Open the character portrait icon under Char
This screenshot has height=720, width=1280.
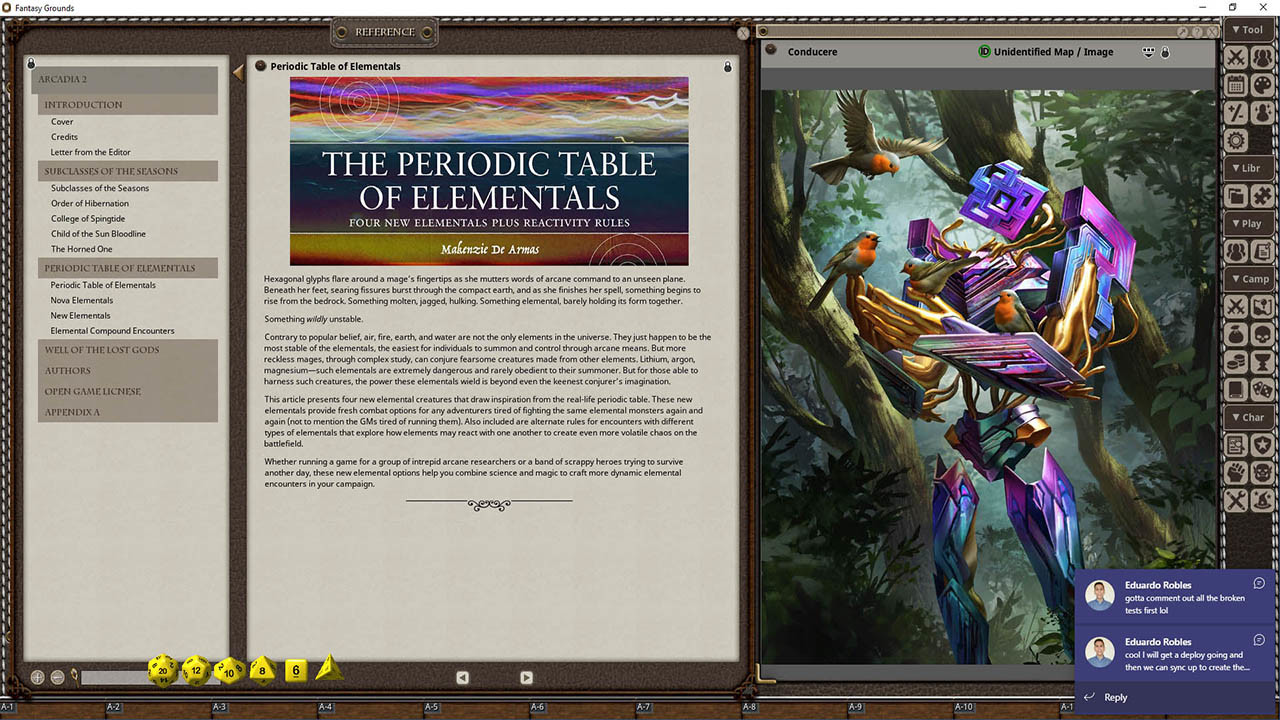point(1236,445)
